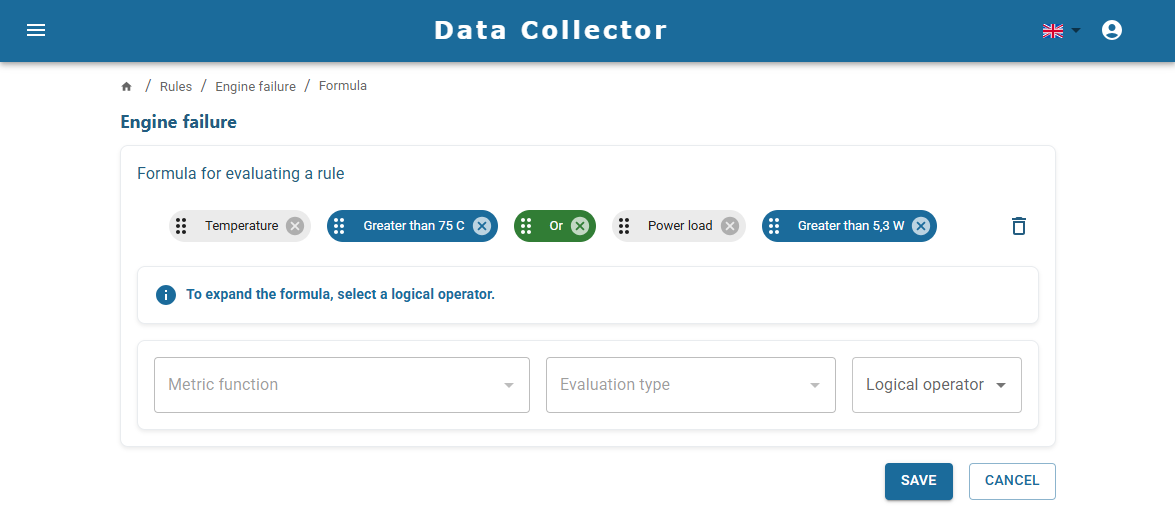1175x516 pixels.
Task: Click drag handle on Or chip
Action: pos(526,226)
